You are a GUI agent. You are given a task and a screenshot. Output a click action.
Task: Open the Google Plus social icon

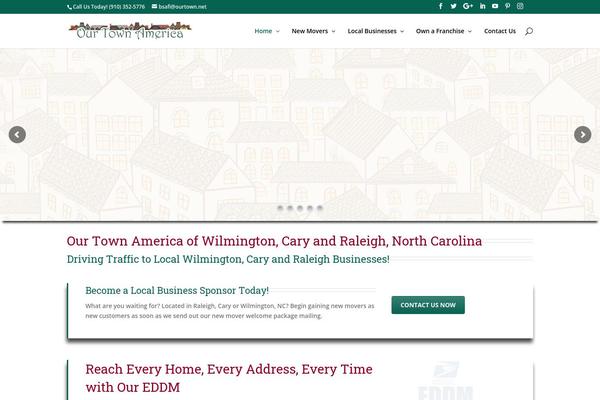468,6
